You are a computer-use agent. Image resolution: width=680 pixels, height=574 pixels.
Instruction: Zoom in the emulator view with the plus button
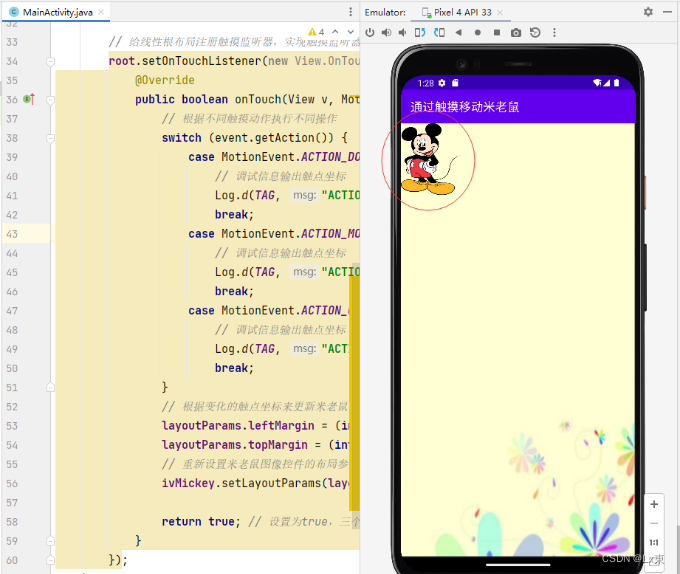tap(654, 504)
